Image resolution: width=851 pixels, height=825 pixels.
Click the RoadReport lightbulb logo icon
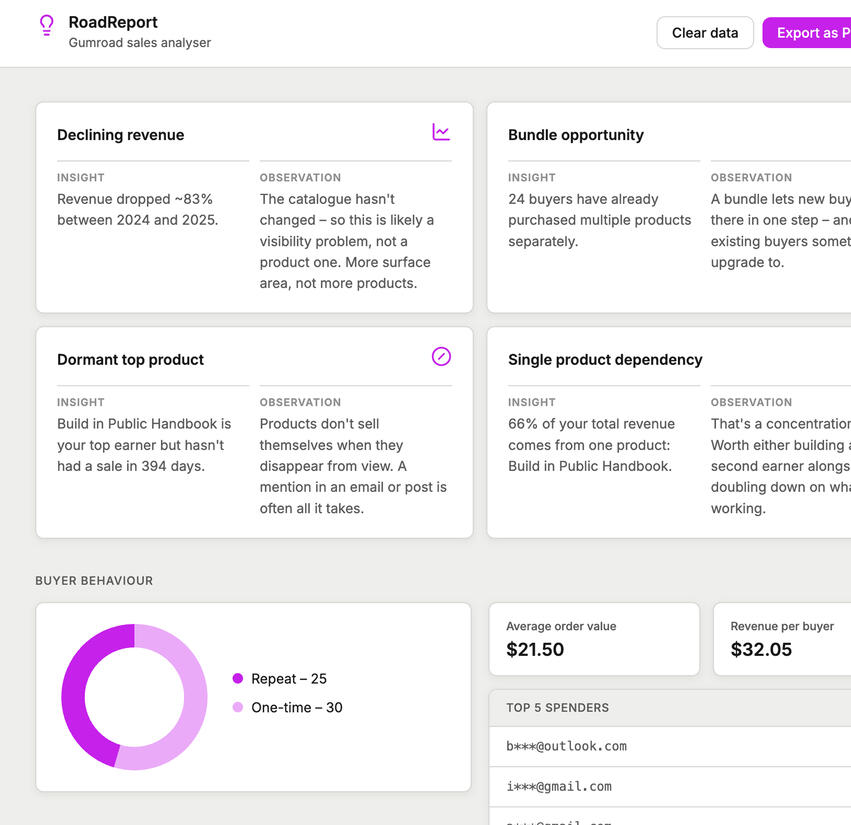click(46, 26)
